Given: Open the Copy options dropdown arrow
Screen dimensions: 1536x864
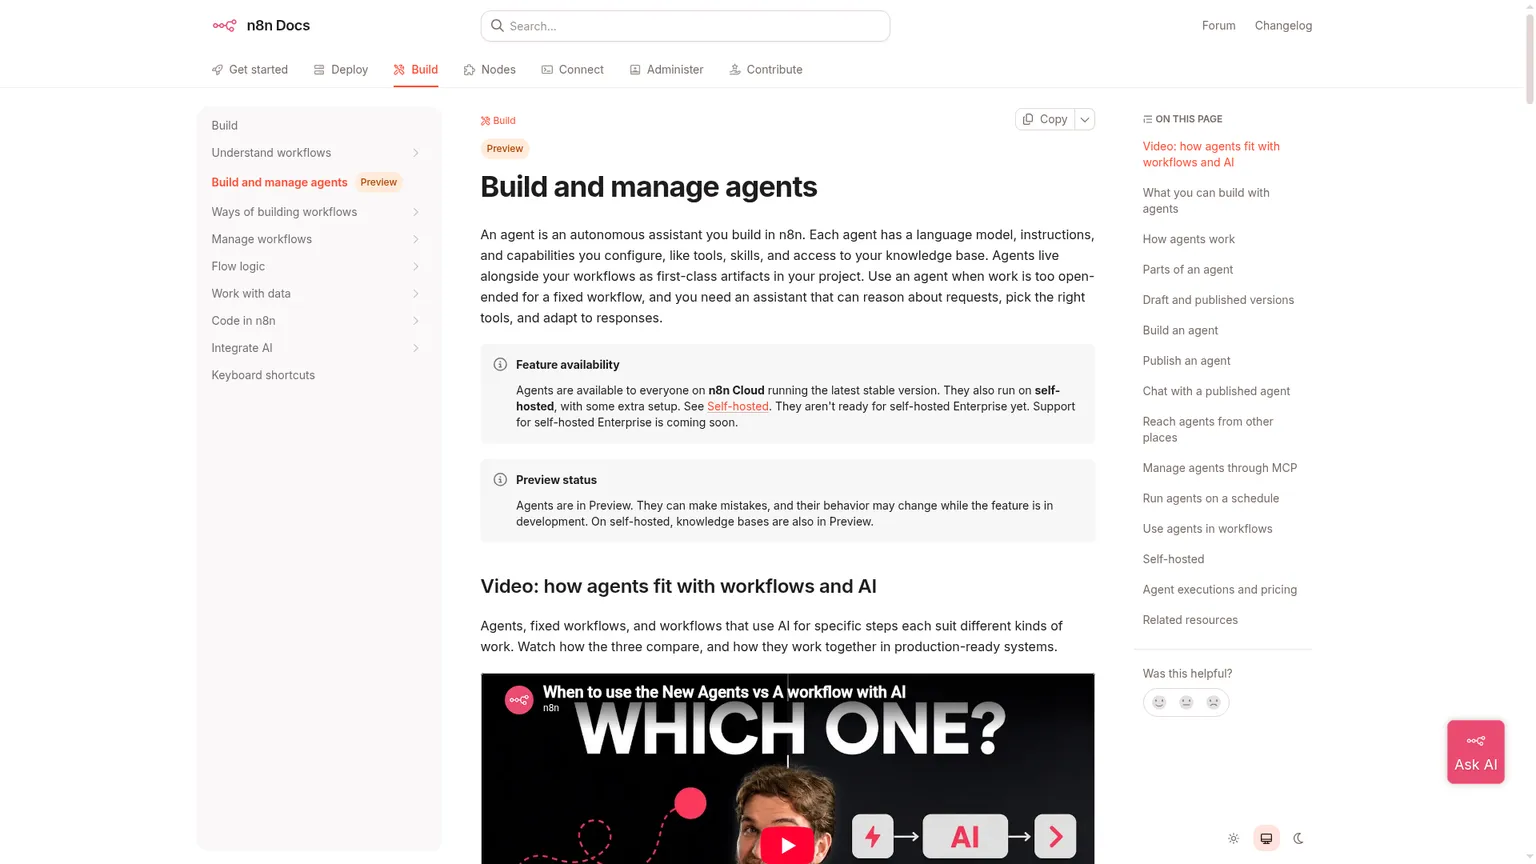Looking at the screenshot, I should point(1084,119).
